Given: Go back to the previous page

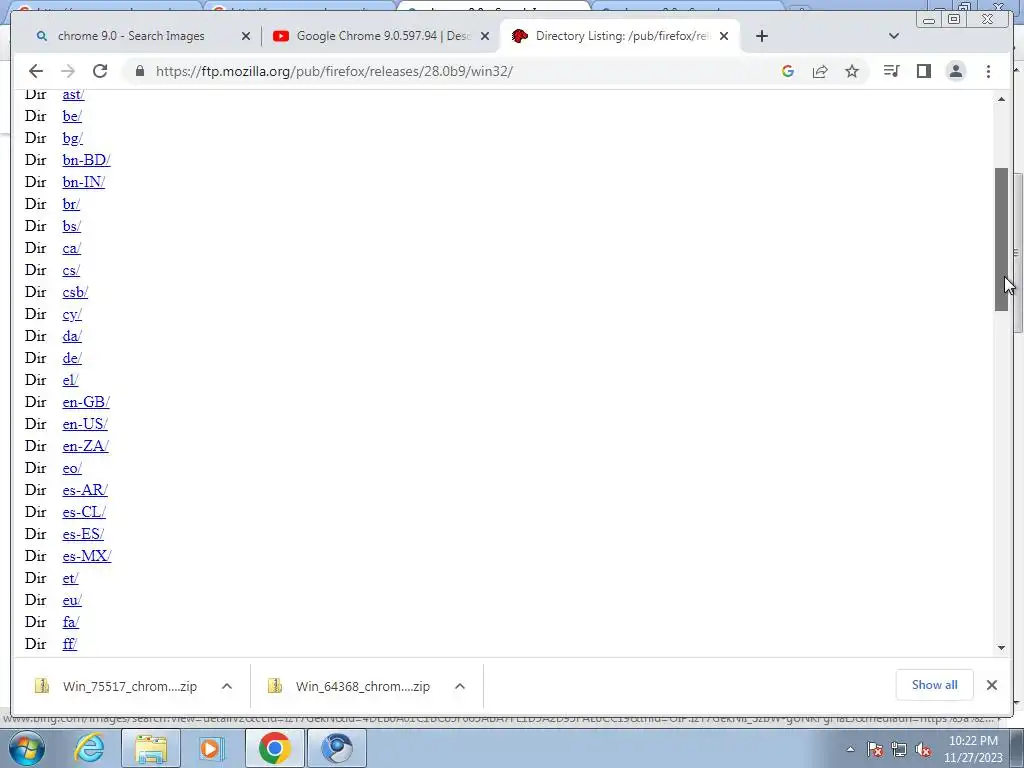Looking at the screenshot, I should pos(36,71).
